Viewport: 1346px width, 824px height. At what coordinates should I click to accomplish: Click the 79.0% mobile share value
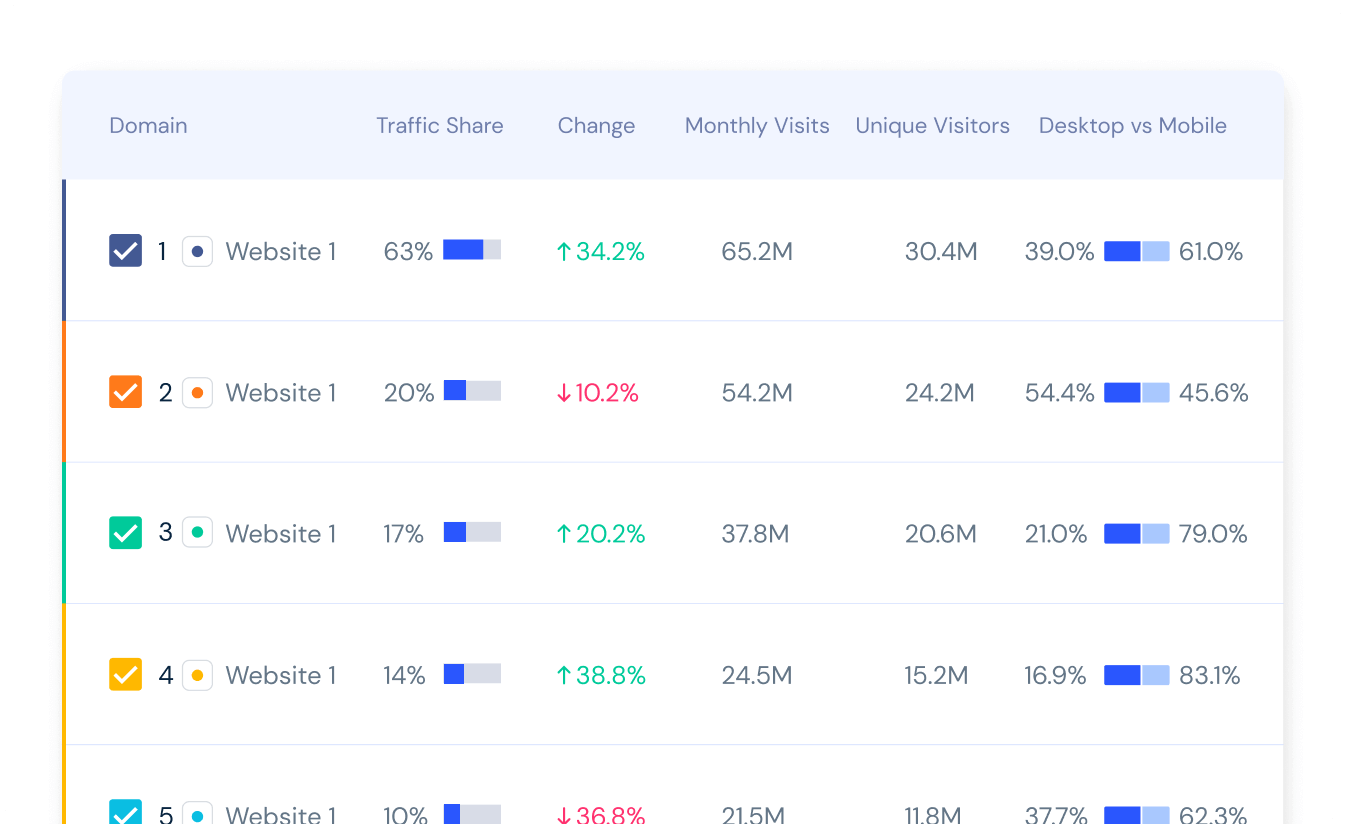pyautogui.click(x=1213, y=534)
